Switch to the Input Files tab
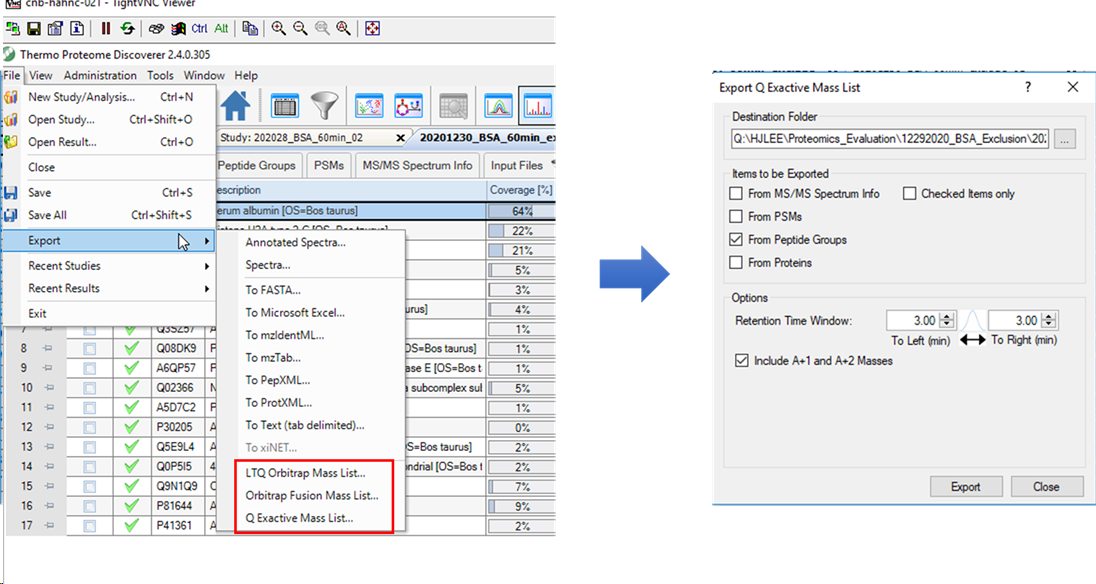The width and height of the screenshot is (1096, 584). pos(517,166)
